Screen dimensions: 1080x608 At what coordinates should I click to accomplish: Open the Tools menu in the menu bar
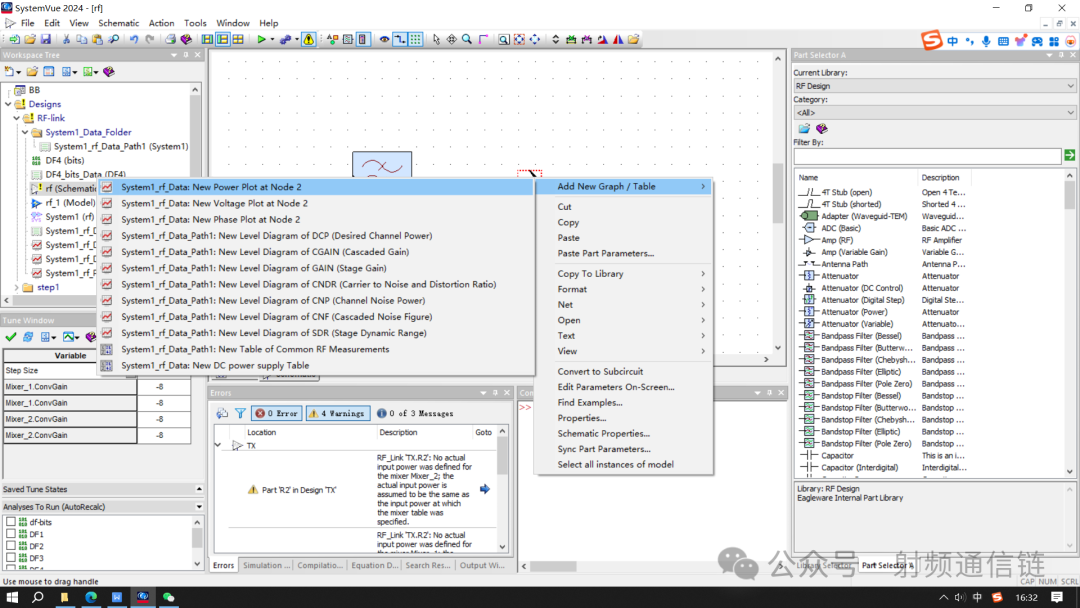(x=195, y=23)
